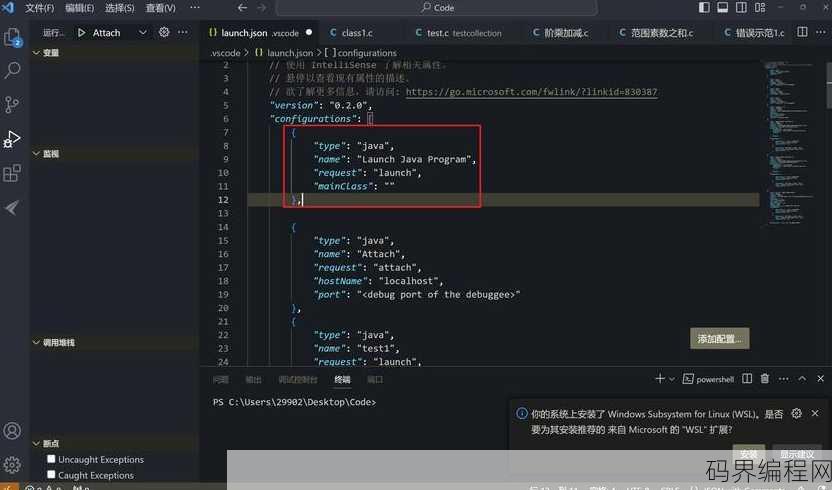Collapse the 变量 section
Image resolution: width=832 pixels, height=490 pixels.
tap(37, 53)
